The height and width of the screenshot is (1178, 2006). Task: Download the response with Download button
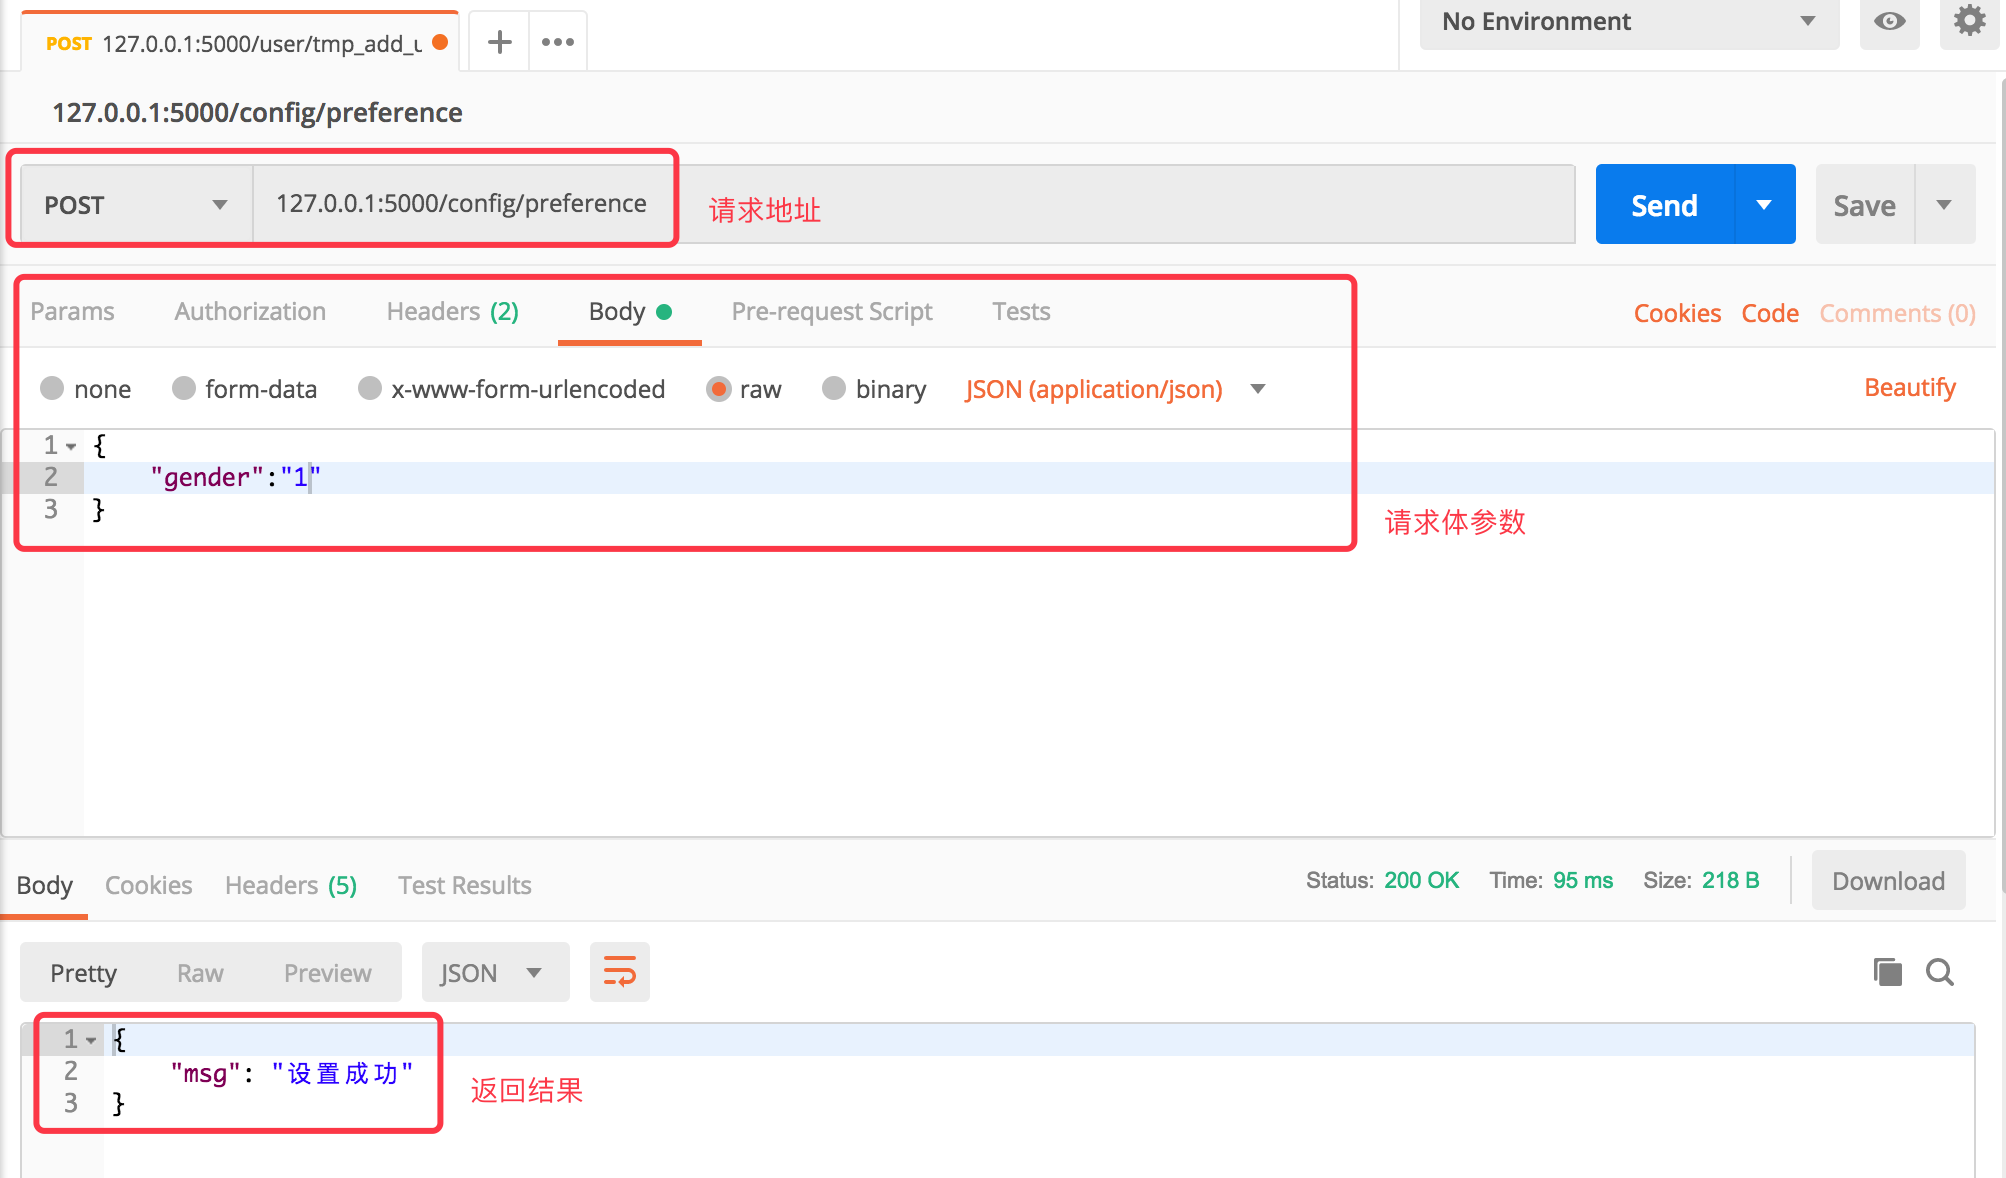click(x=1887, y=881)
